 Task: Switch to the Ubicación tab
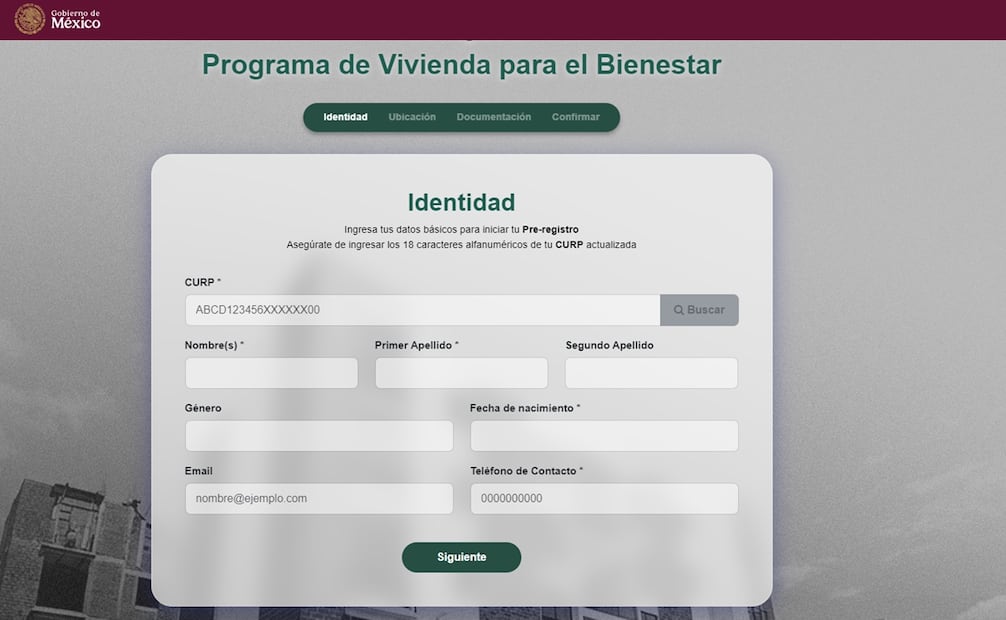coord(411,117)
